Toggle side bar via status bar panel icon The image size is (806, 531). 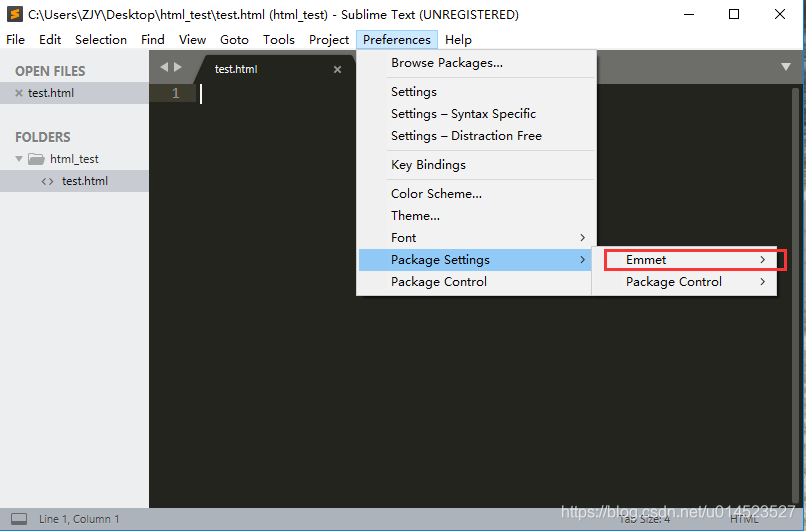19,519
